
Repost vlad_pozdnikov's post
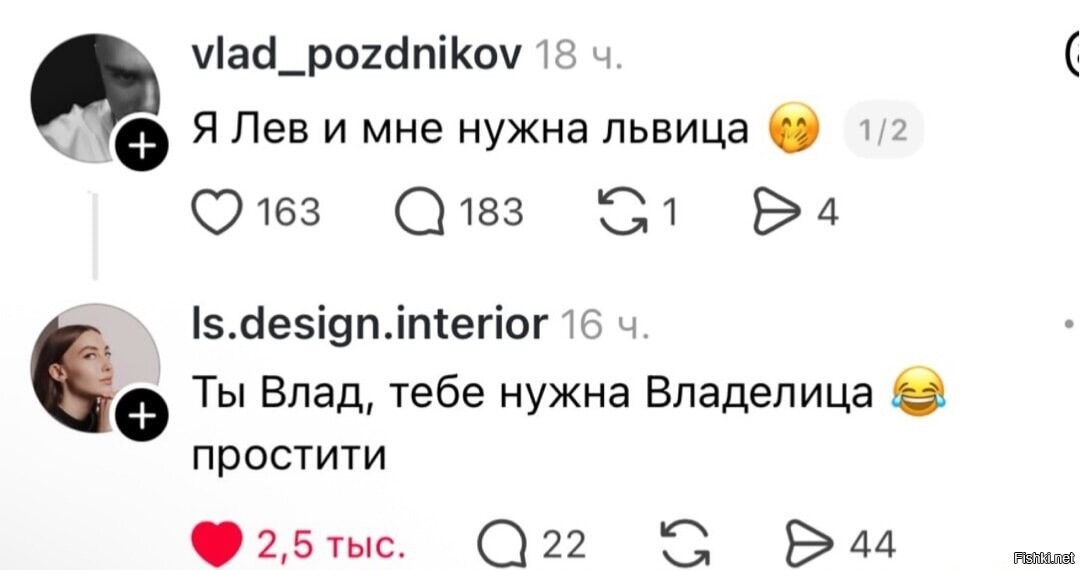pyautogui.click(x=620, y=211)
